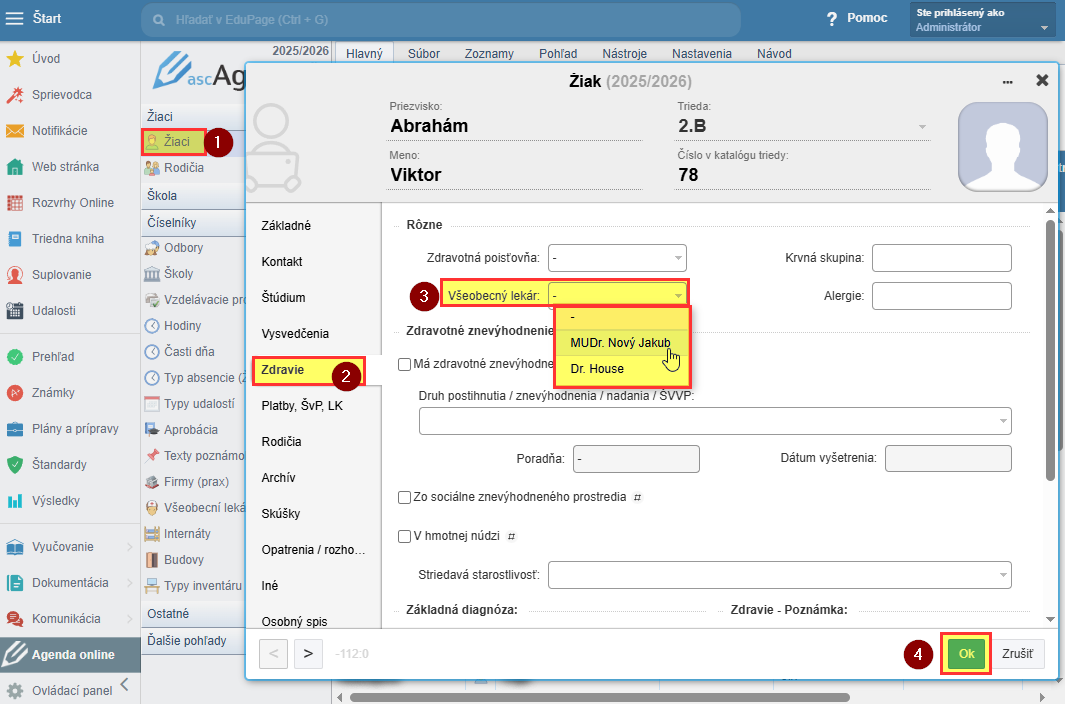The height and width of the screenshot is (704, 1065).
Task: Switch to the Kontakt tab
Action: pyautogui.click(x=282, y=262)
